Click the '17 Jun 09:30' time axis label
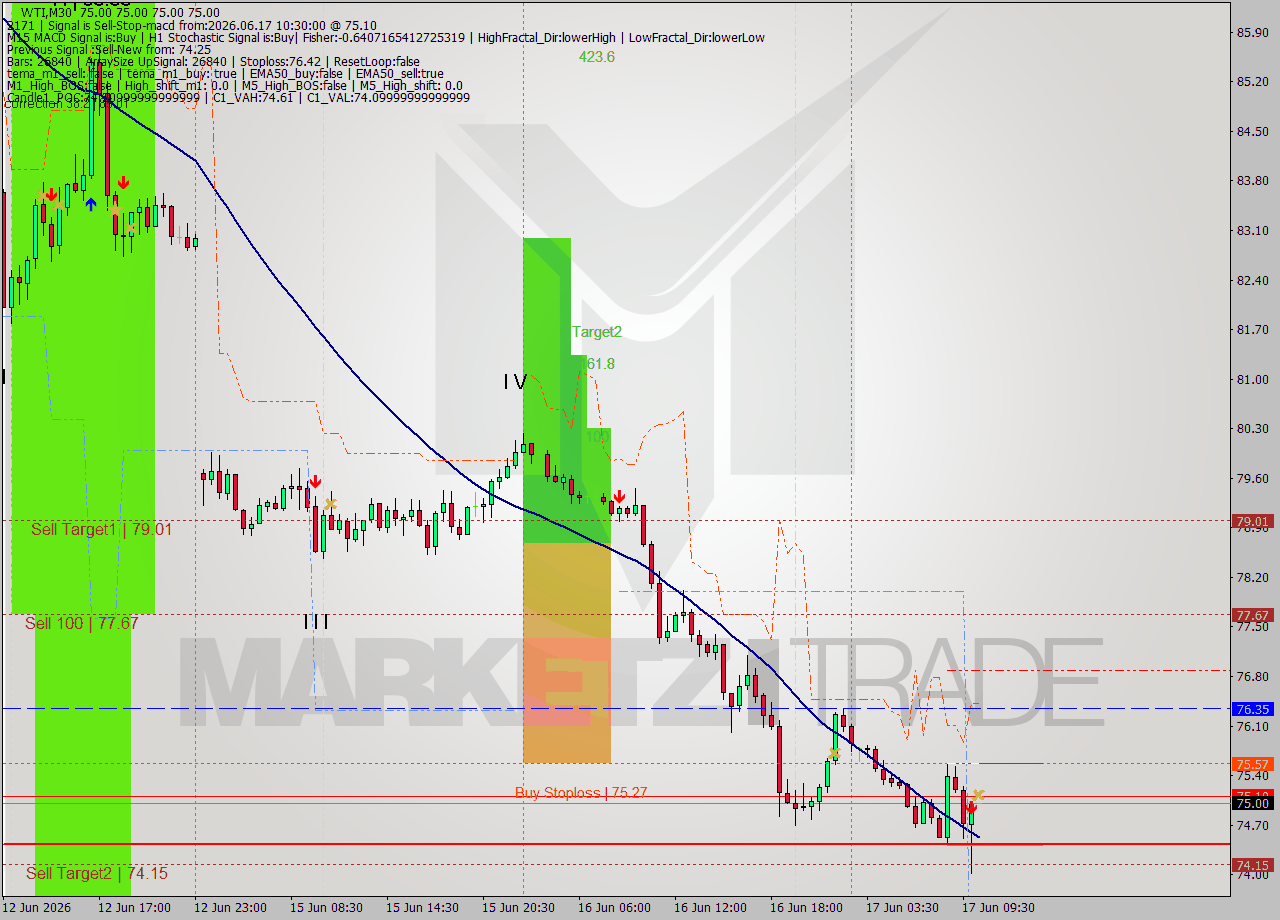The width and height of the screenshot is (1280, 920). 998,907
